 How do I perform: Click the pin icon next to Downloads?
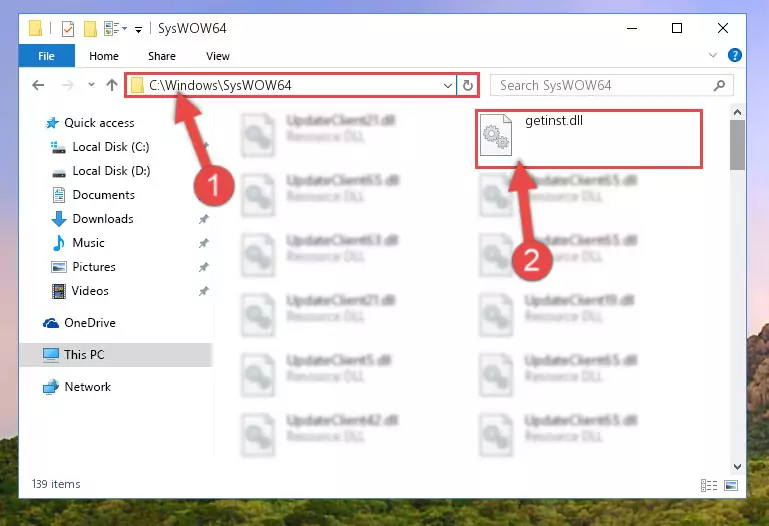coord(204,219)
